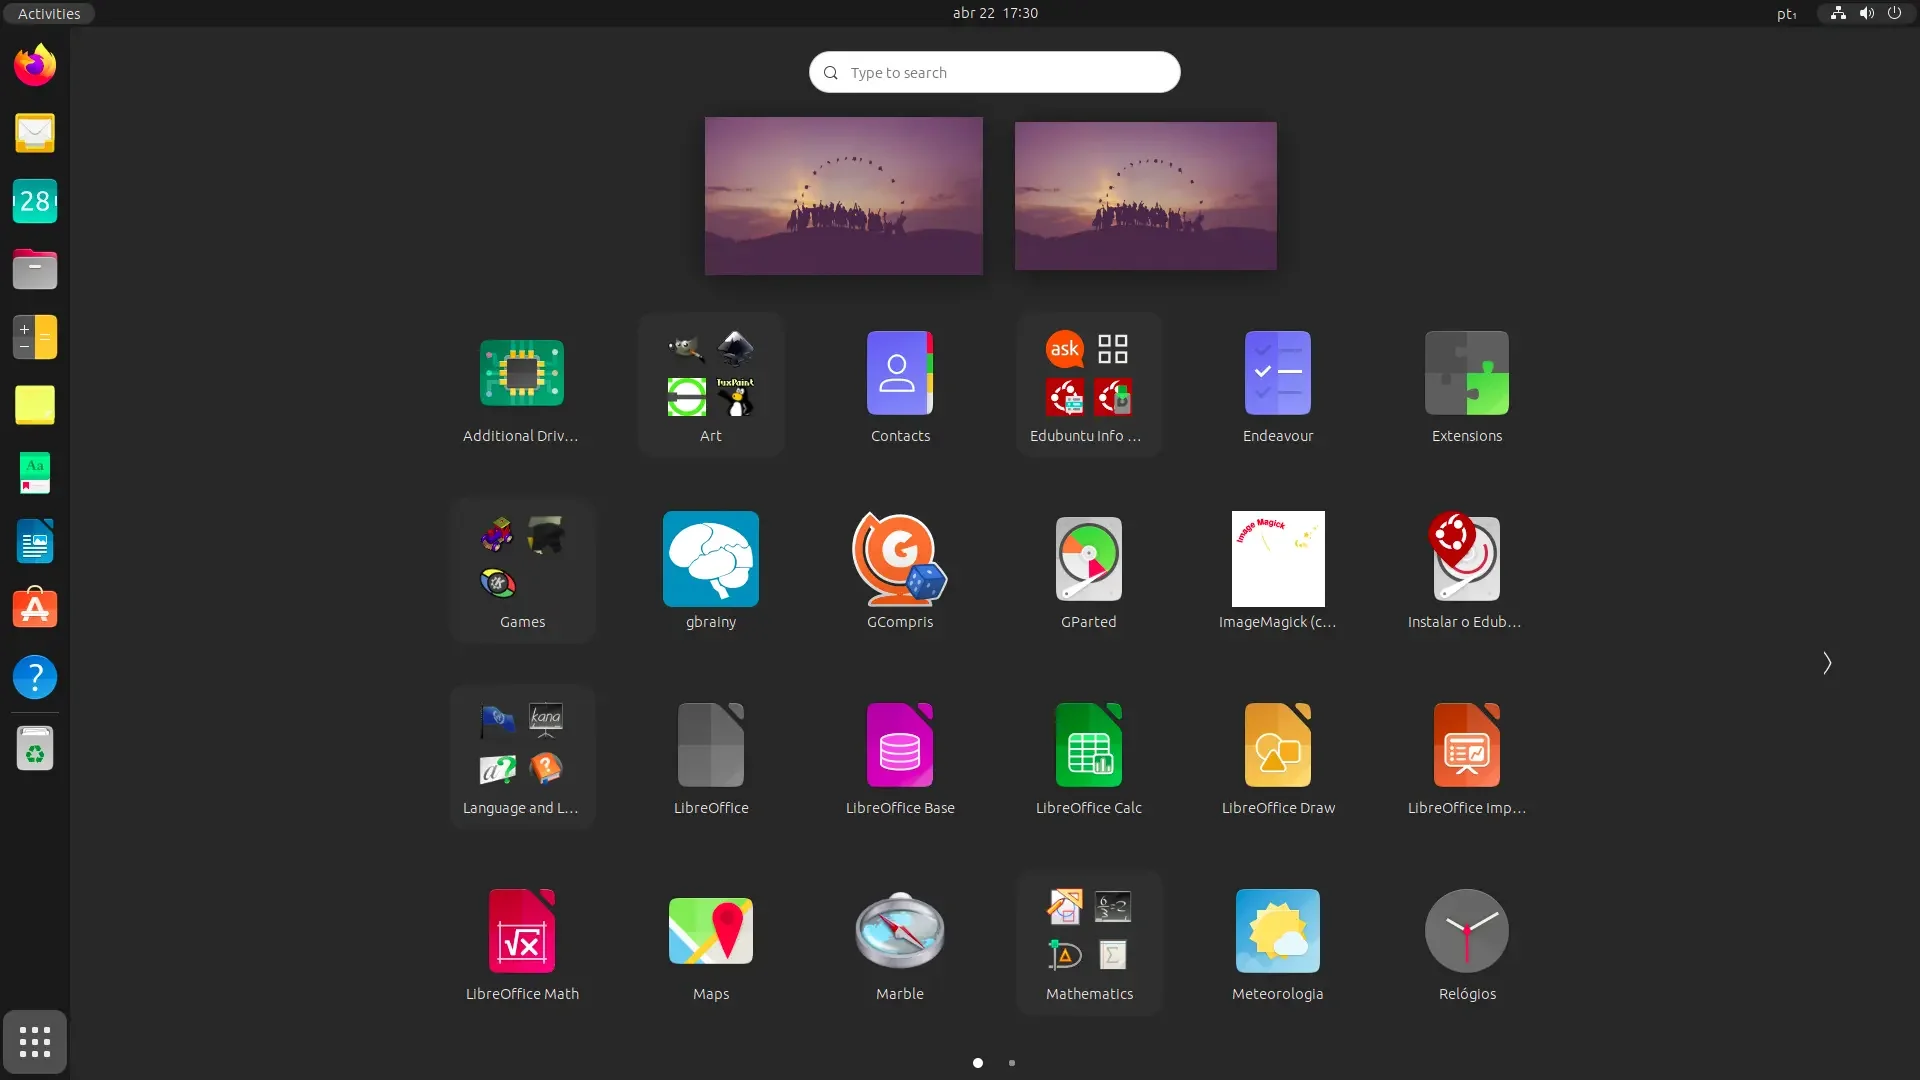Viewport: 1920px width, 1080px height.
Task: Open mail client from the dock
Action: pyautogui.click(x=35, y=133)
